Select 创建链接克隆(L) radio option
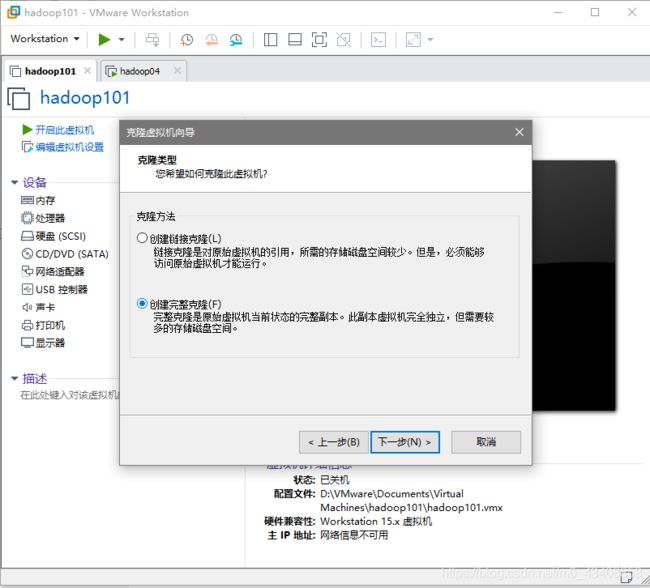 pos(142,238)
